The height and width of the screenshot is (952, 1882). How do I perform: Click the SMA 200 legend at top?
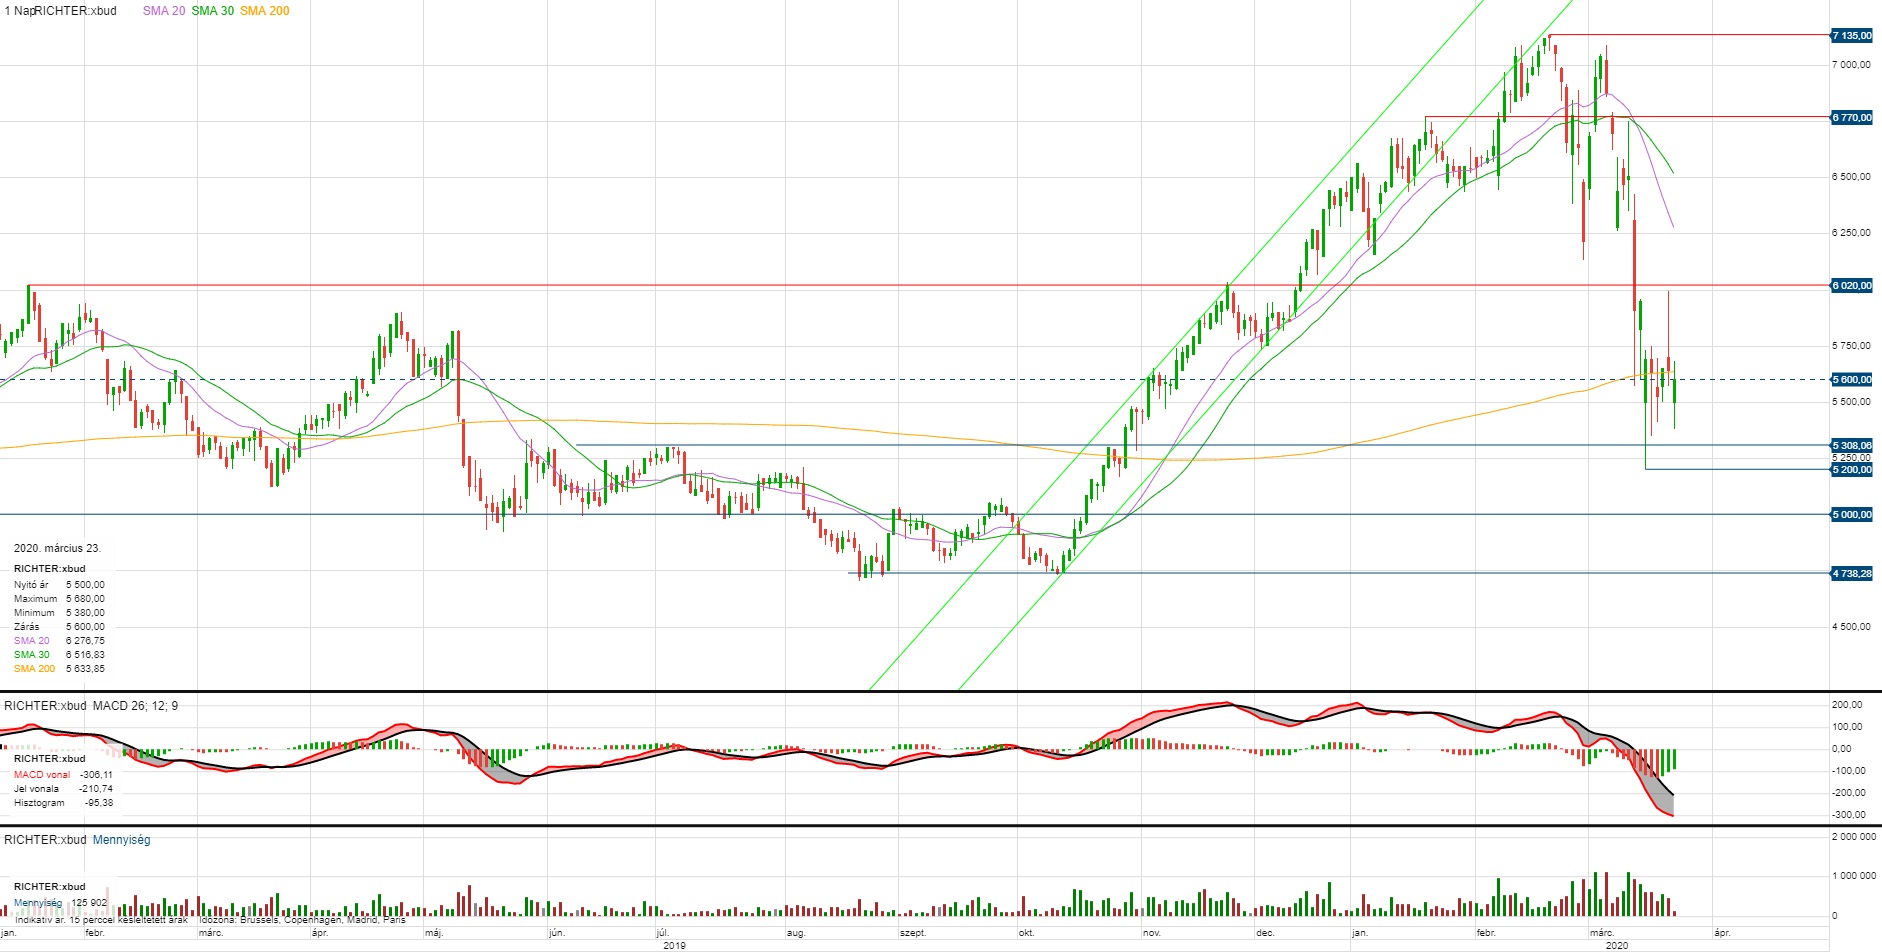[265, 11]
